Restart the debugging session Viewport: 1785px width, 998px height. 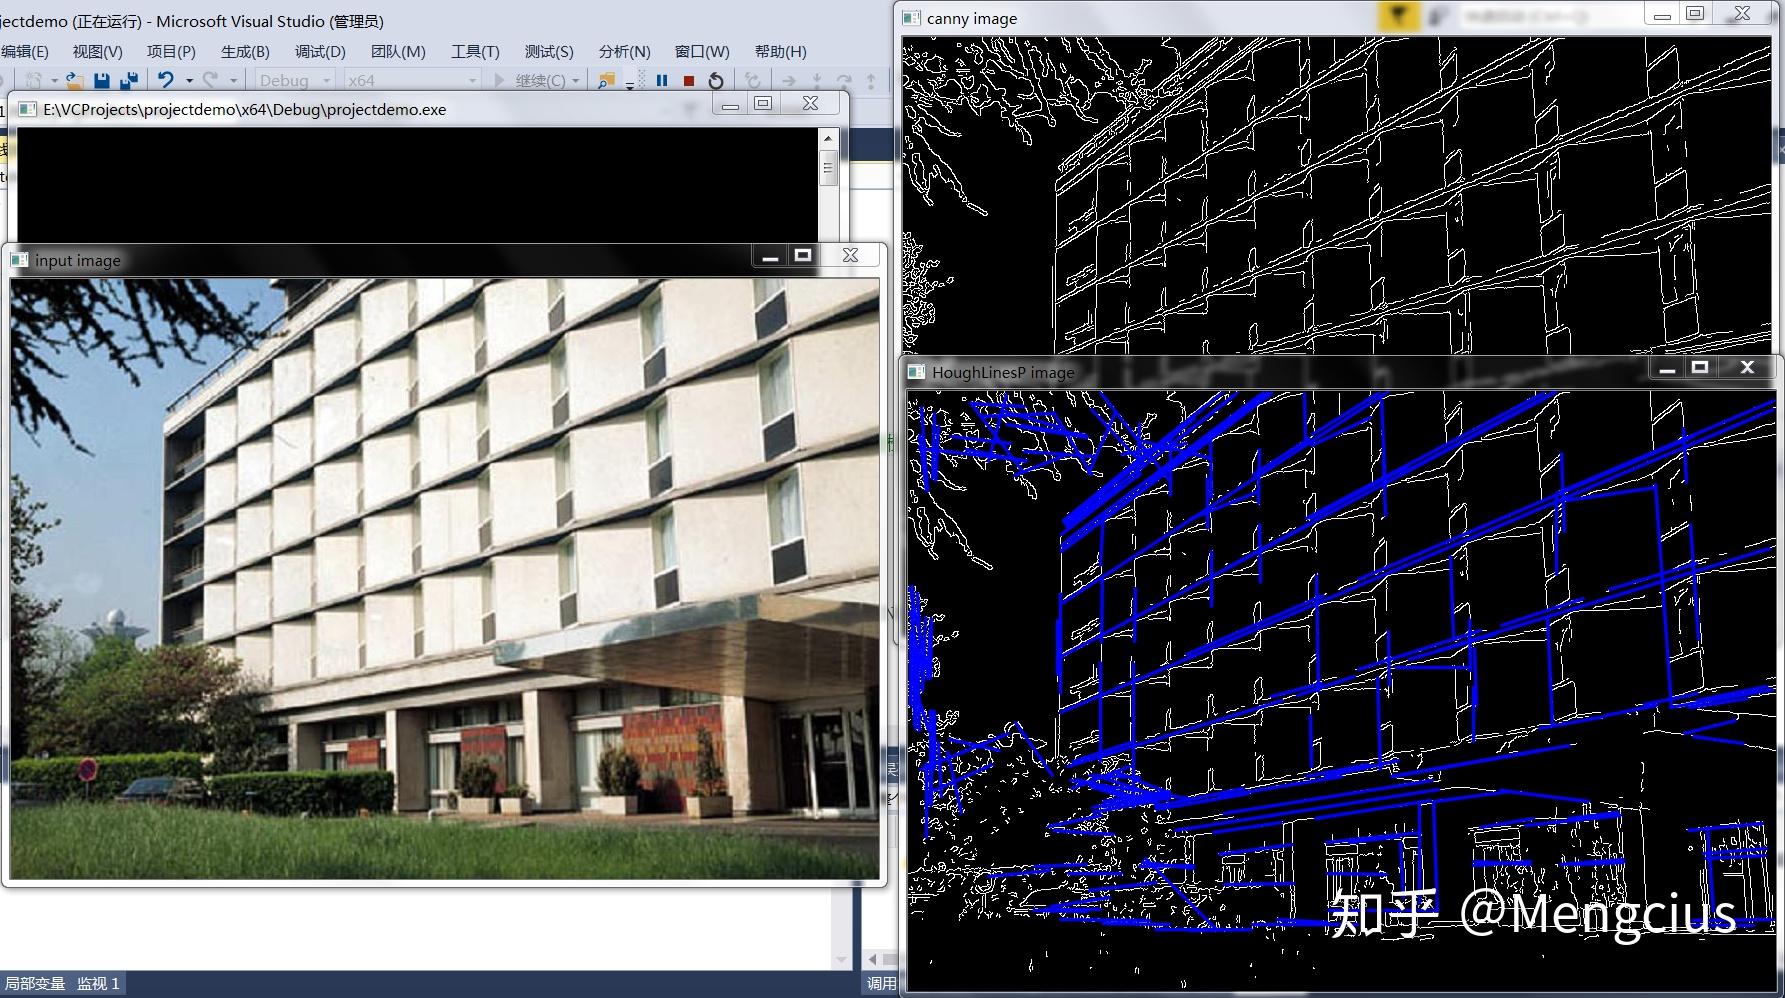click(x=716, y=81)
